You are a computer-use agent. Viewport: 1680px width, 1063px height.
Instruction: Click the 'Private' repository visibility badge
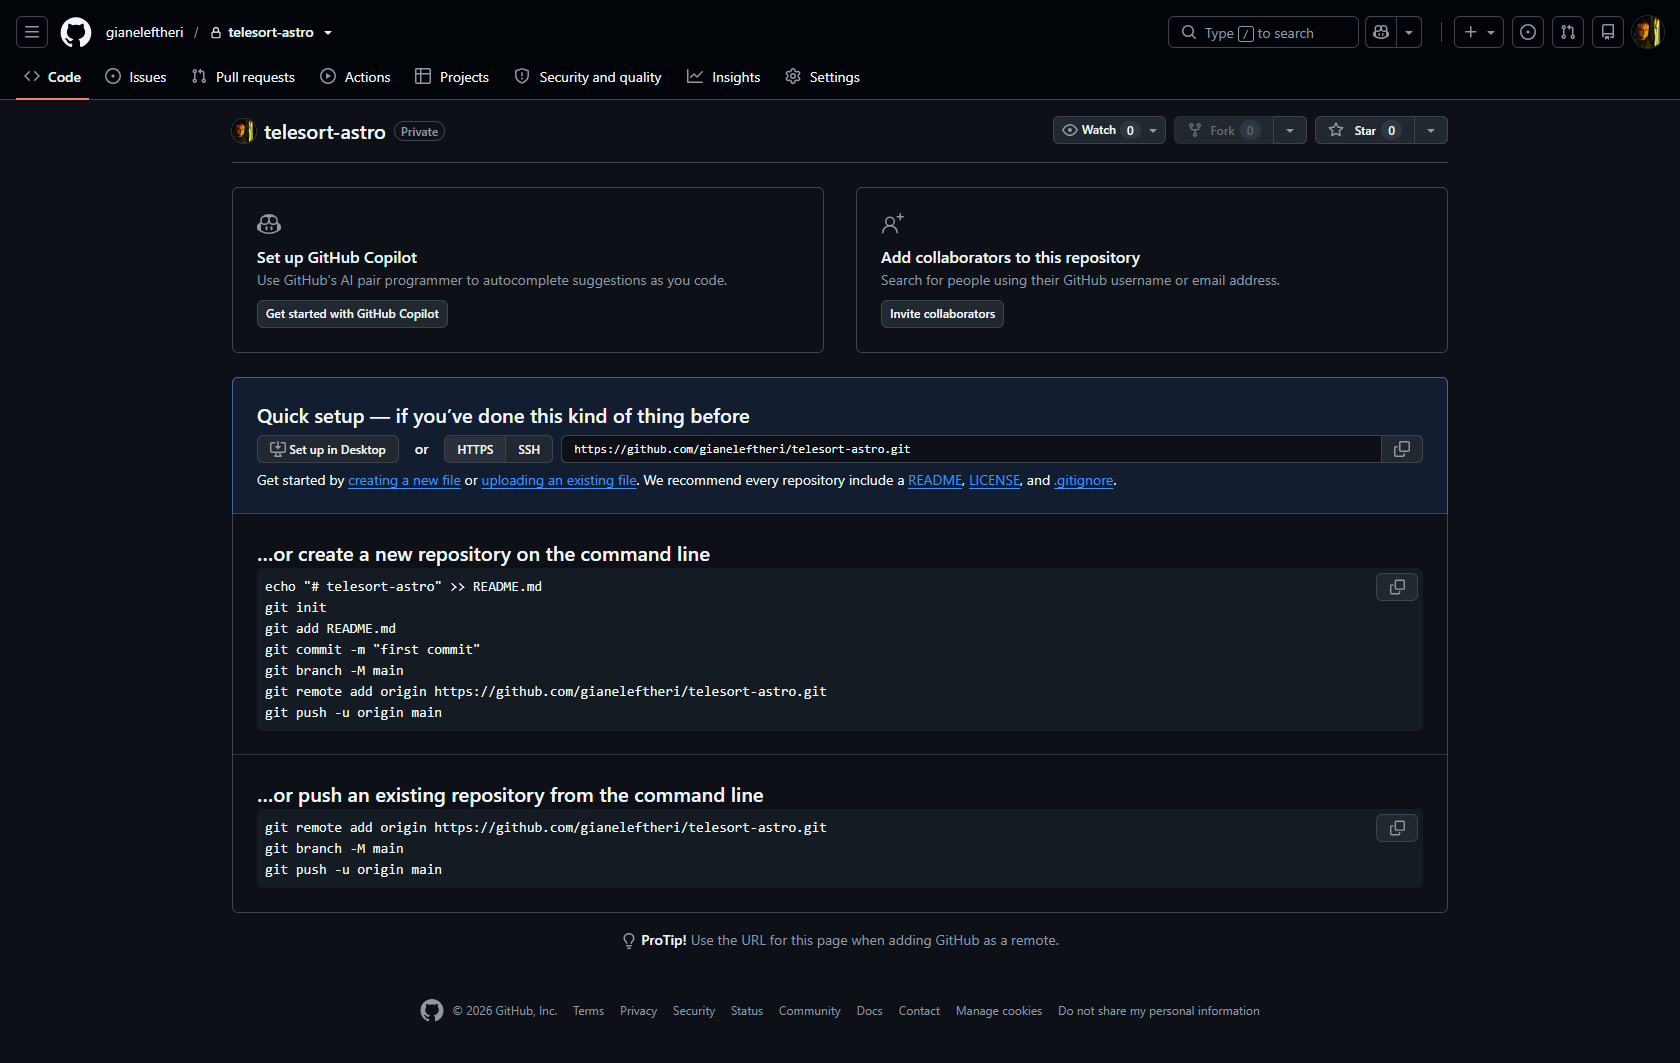419,132
